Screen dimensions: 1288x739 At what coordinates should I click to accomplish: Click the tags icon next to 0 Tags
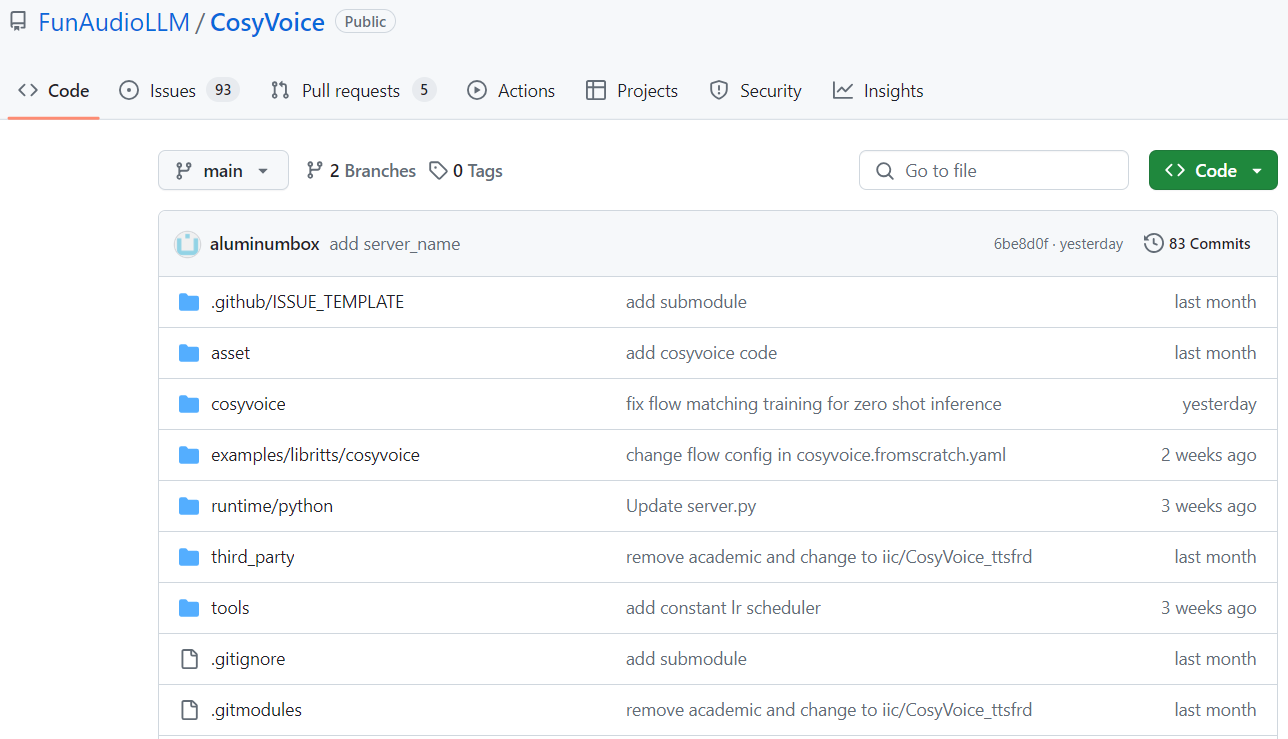(x=438, y=171)
